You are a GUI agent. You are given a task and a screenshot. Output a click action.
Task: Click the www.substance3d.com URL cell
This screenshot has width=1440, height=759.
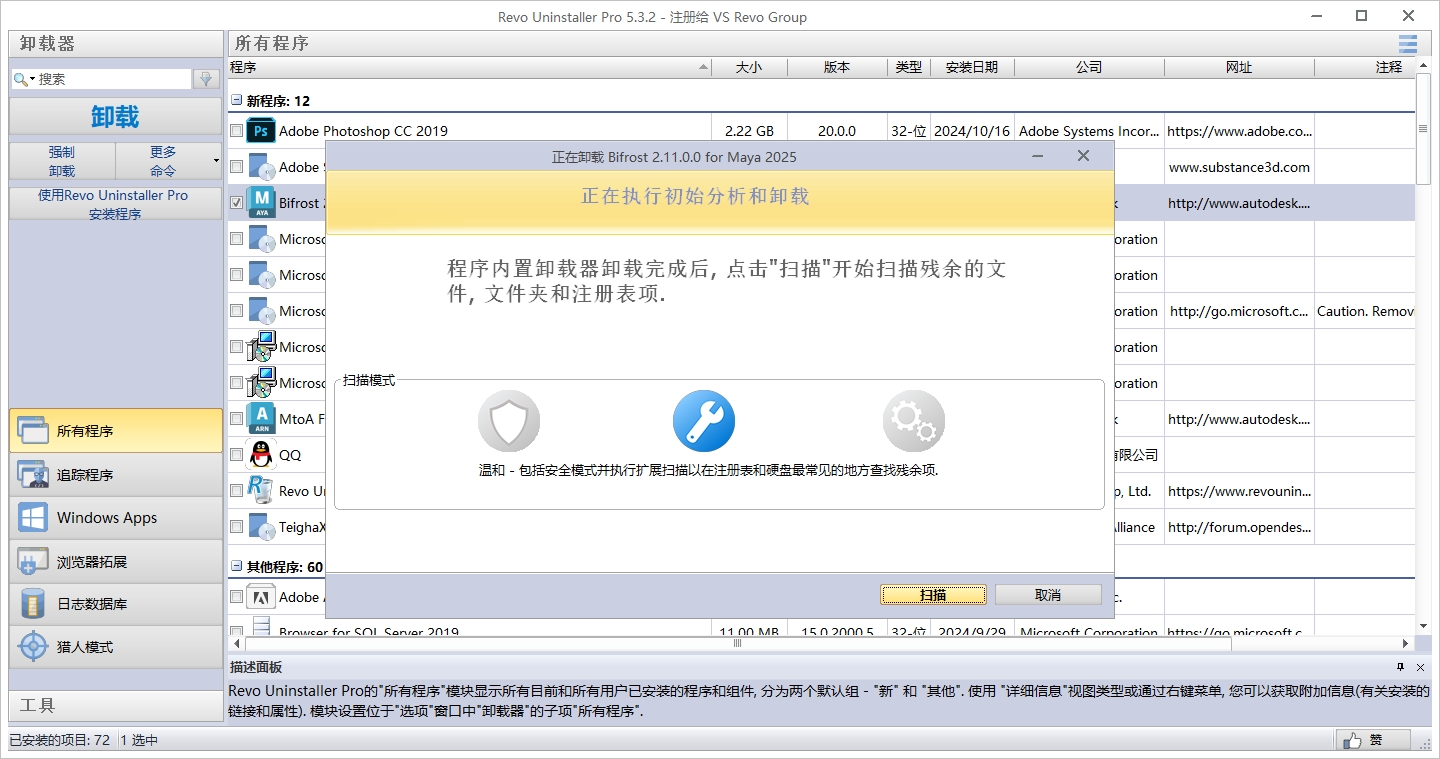(1239, 167)
